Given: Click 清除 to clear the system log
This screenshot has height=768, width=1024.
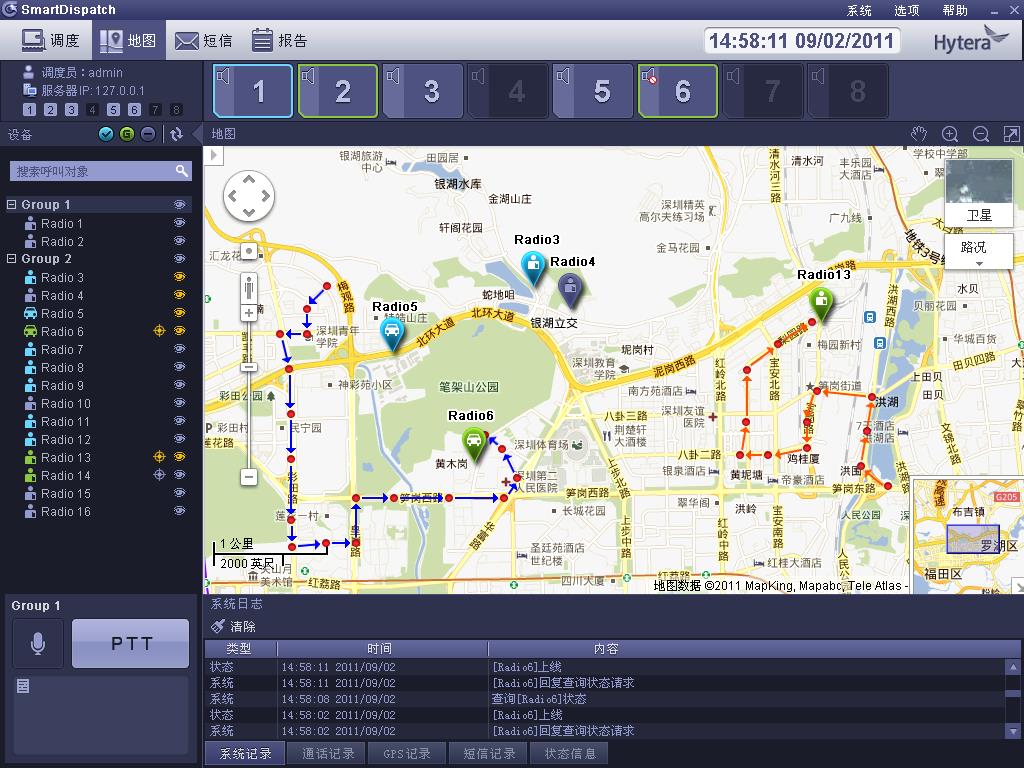Looking at the screenshot, I should pyautogui.click(x=234, y=626).
